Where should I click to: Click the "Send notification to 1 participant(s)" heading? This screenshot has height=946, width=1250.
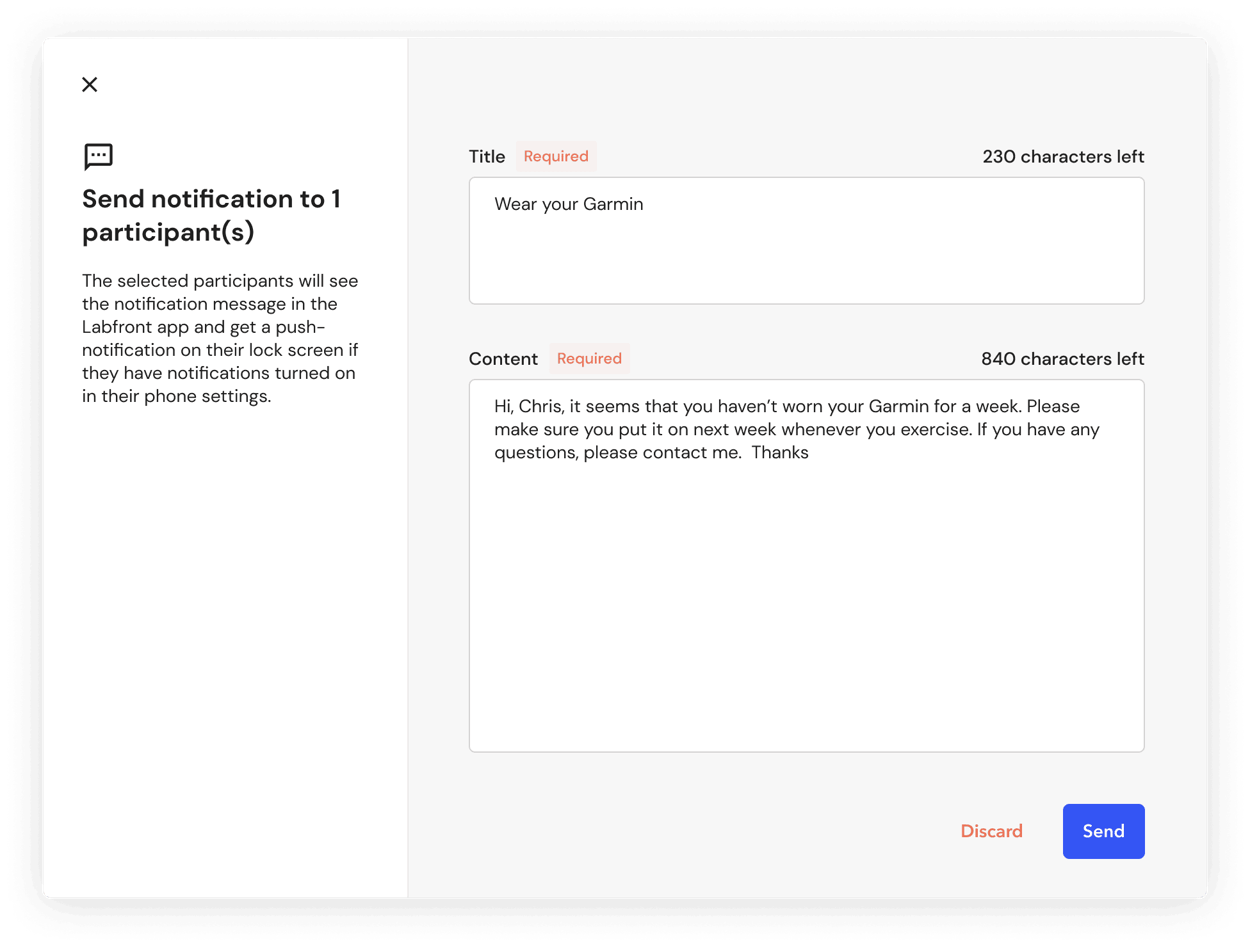click(x=211, y=215)
